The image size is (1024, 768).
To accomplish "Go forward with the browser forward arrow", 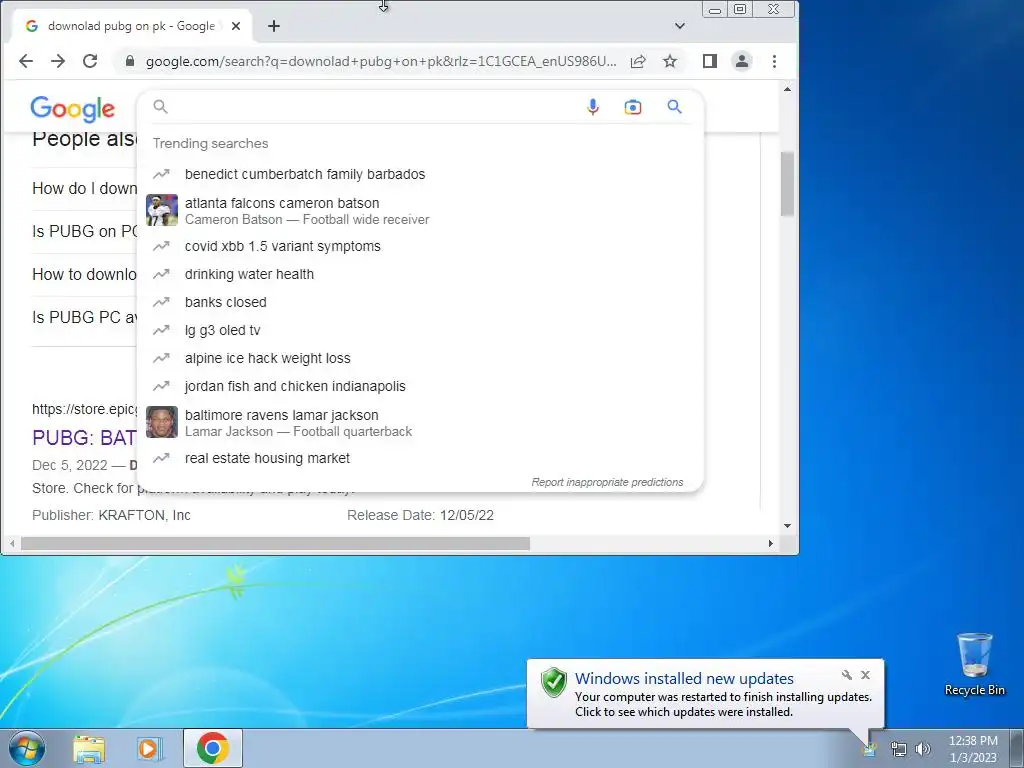I will [58, 61].
